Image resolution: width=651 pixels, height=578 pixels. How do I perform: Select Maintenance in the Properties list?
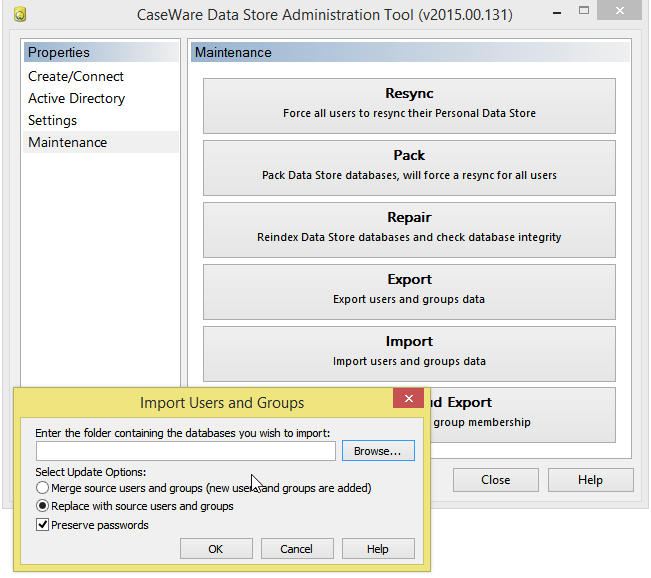point(101,142)
